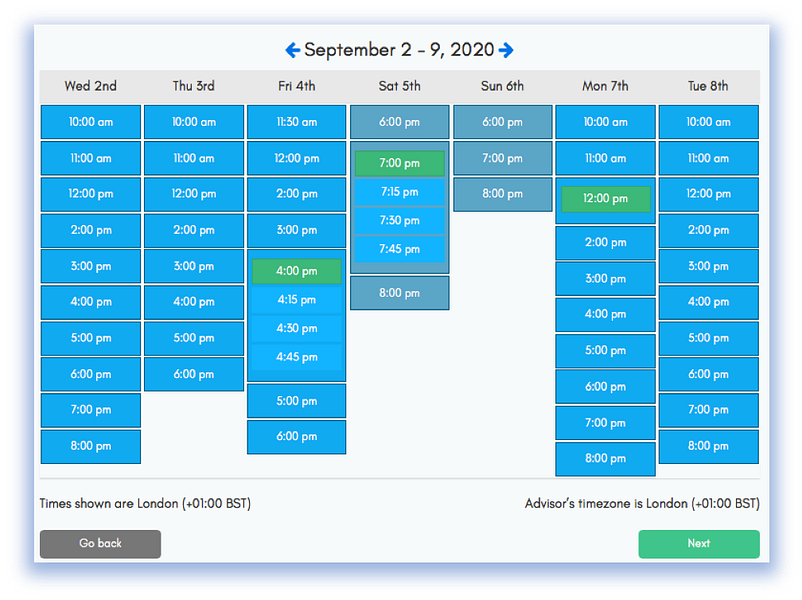Select Friday 4:15 pm sub-slot
This screenshot has height=600, width=802.
point(297,300)
